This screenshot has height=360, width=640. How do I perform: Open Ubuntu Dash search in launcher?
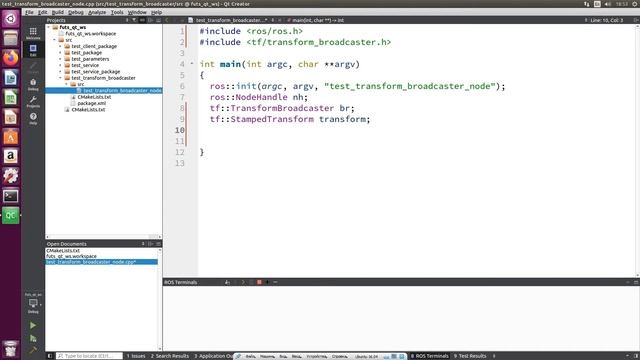[11, 19]
